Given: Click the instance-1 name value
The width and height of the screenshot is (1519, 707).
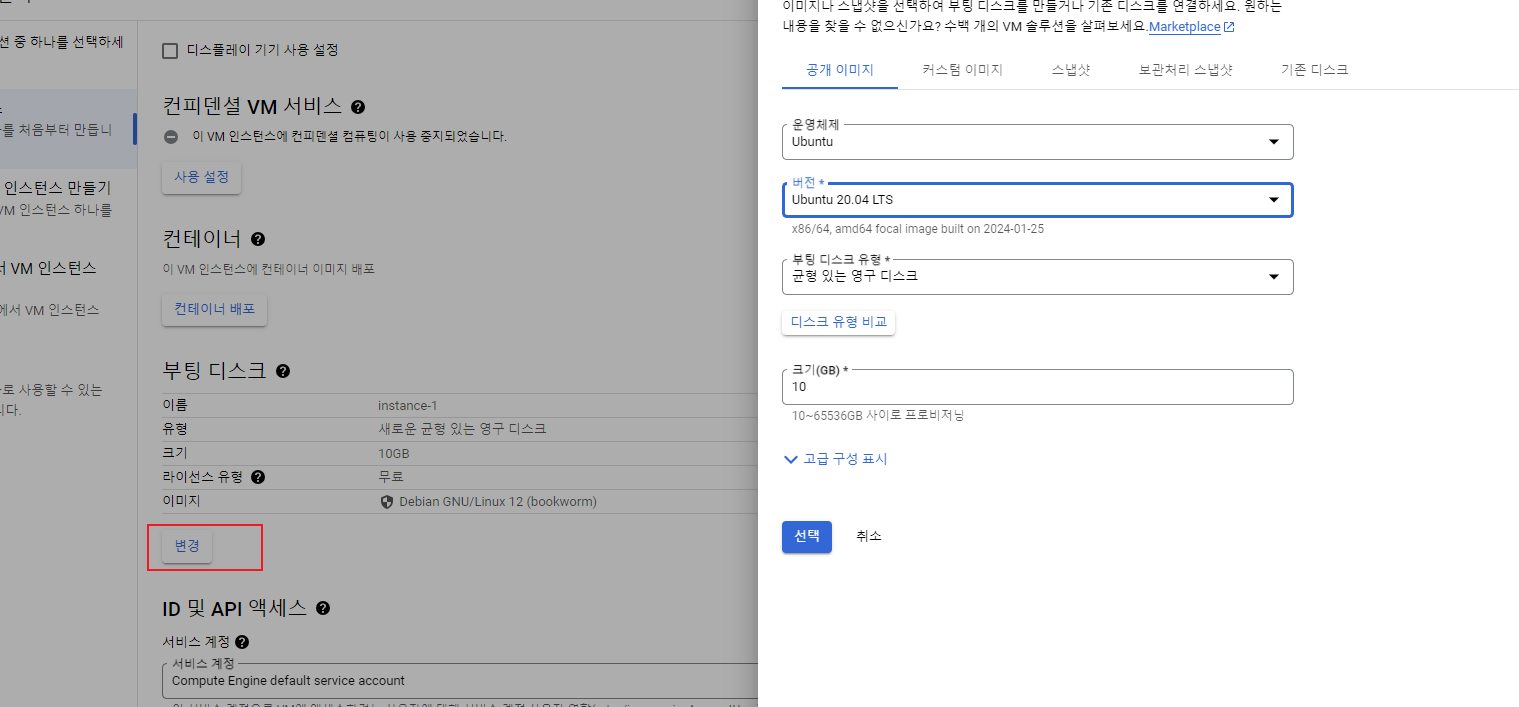Looking at the screenshot, I should pos(407,406).
